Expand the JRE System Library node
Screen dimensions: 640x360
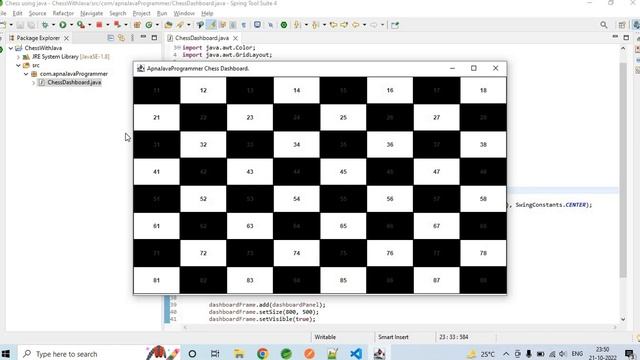tap(18, 57)
